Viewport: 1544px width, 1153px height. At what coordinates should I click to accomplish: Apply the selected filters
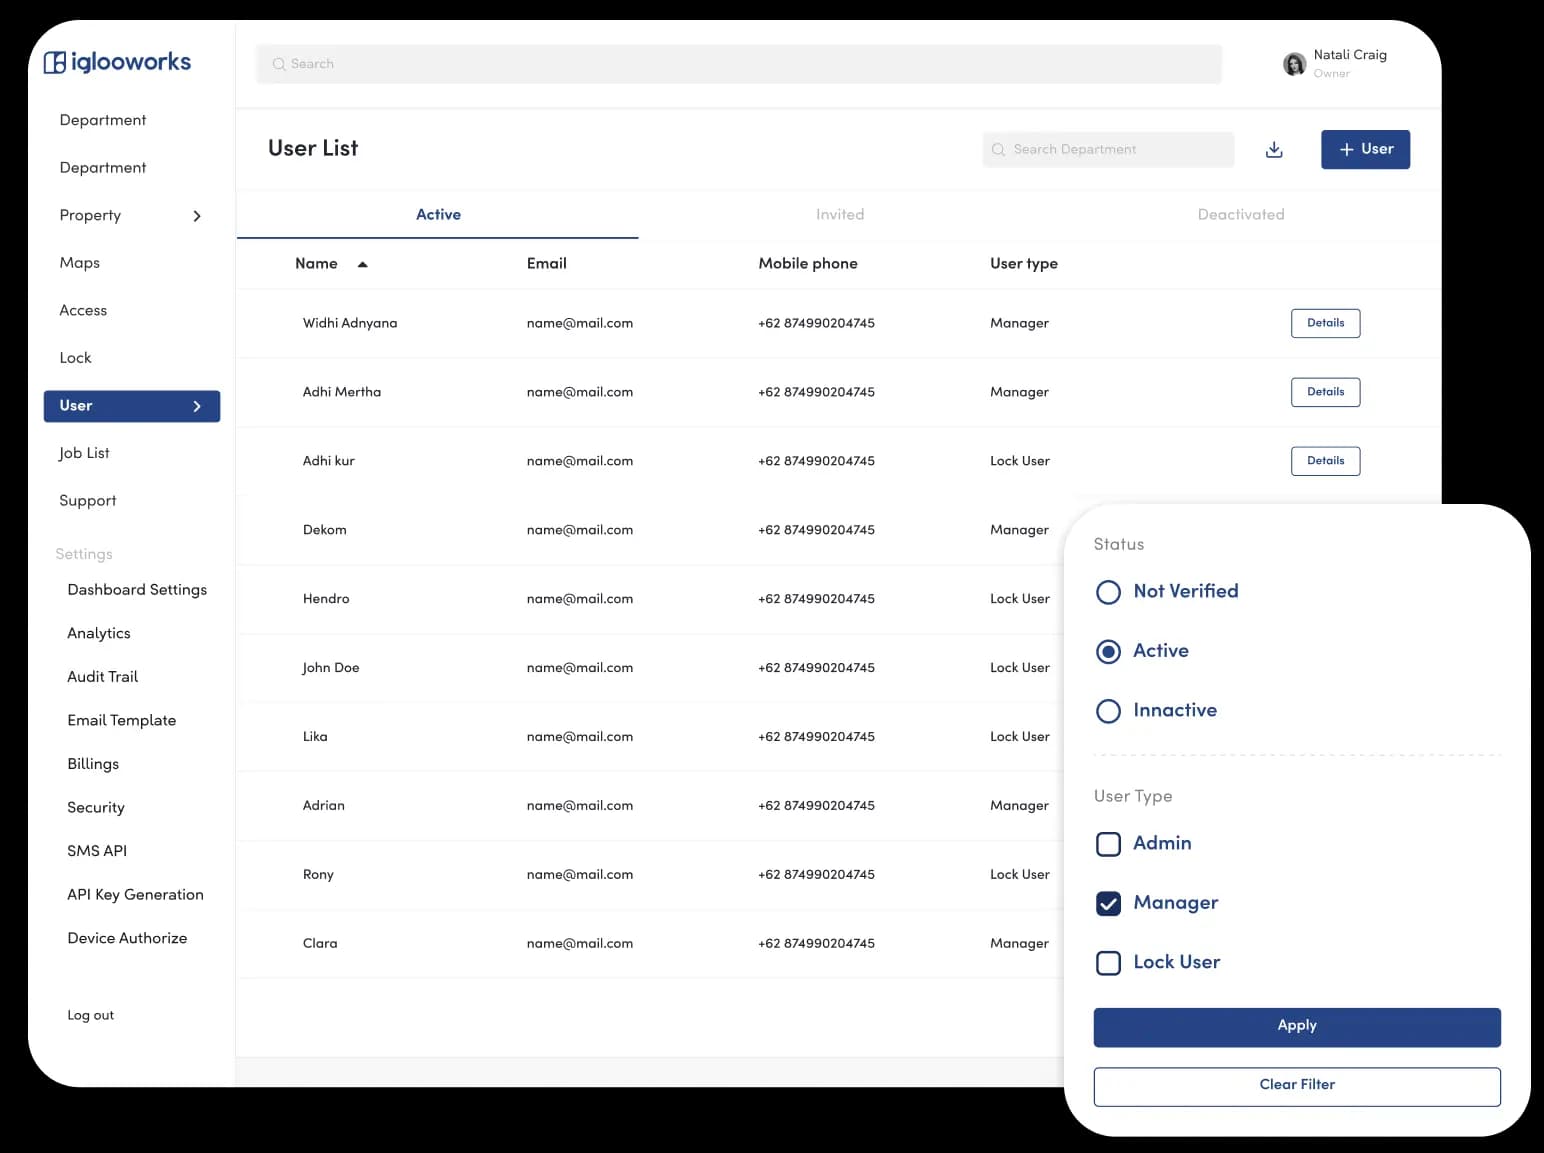coord(1296,1026)
